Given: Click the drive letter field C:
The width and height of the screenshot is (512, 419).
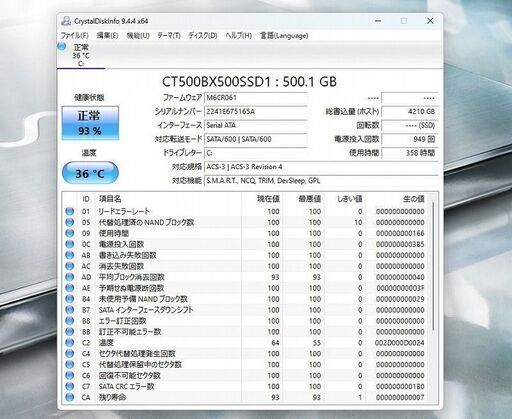Looking at the screenshot, I should [x=255, y=153].
